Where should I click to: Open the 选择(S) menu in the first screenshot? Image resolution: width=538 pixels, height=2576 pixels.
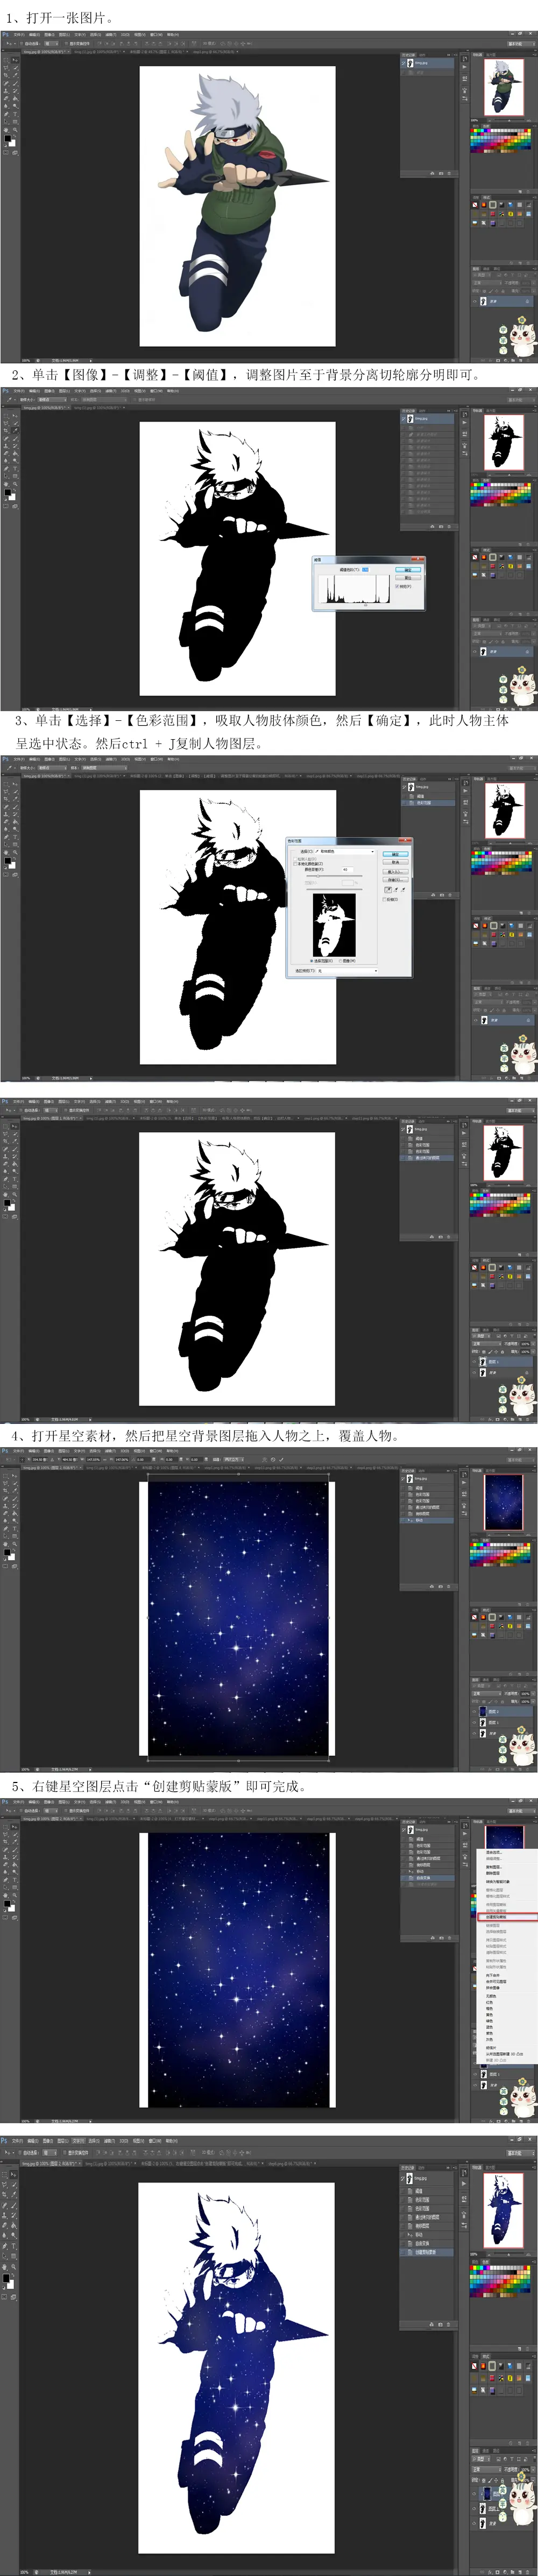[x=95, y=34]
